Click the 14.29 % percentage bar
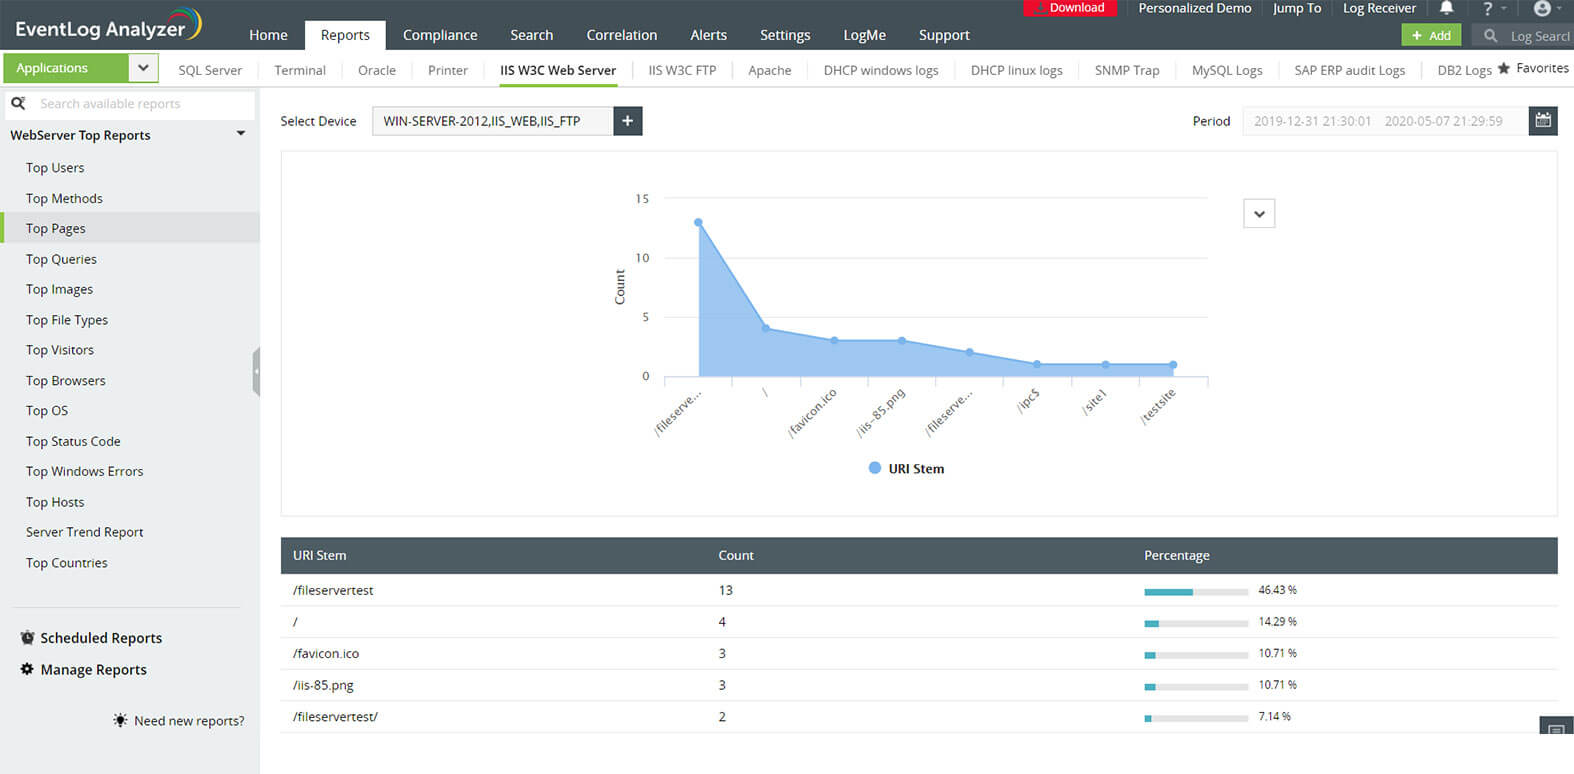Screen dimensions: 1574x774 [1196, 624]
